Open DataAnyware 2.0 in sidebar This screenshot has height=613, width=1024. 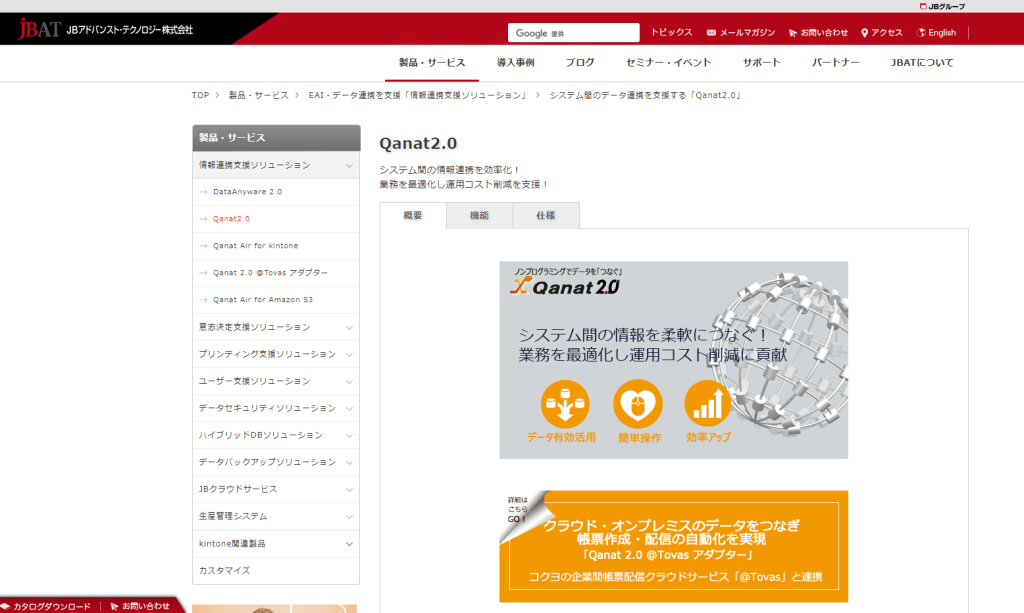(x=248, y=192)
